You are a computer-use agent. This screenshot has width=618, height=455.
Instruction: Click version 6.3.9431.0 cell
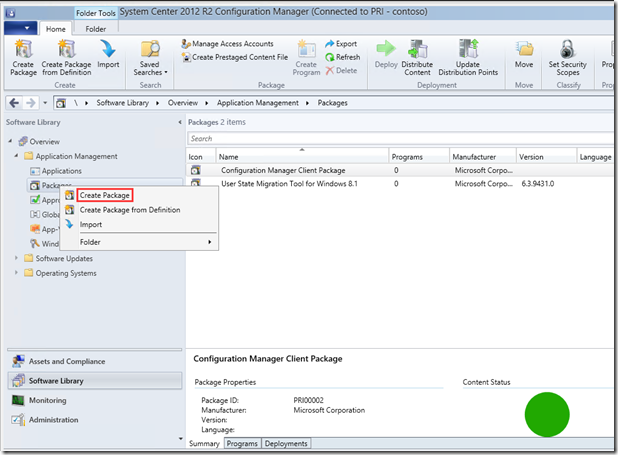(x=538, y=184)
